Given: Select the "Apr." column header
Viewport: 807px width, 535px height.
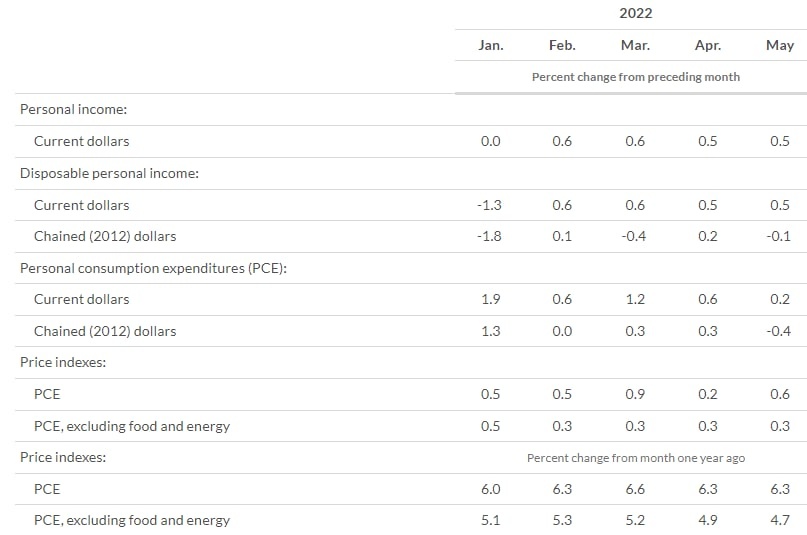Looking at the screenshot, I should [707, 45].
